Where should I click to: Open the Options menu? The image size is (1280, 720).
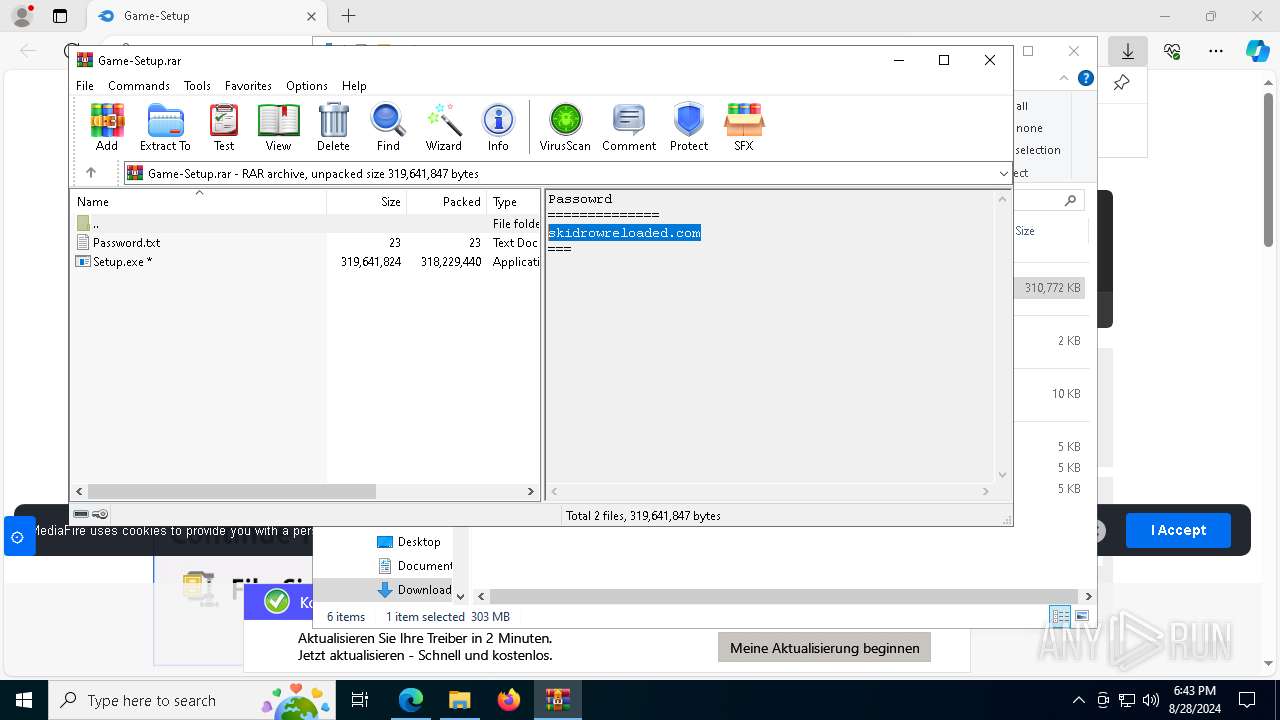click(x=307, y=86)
